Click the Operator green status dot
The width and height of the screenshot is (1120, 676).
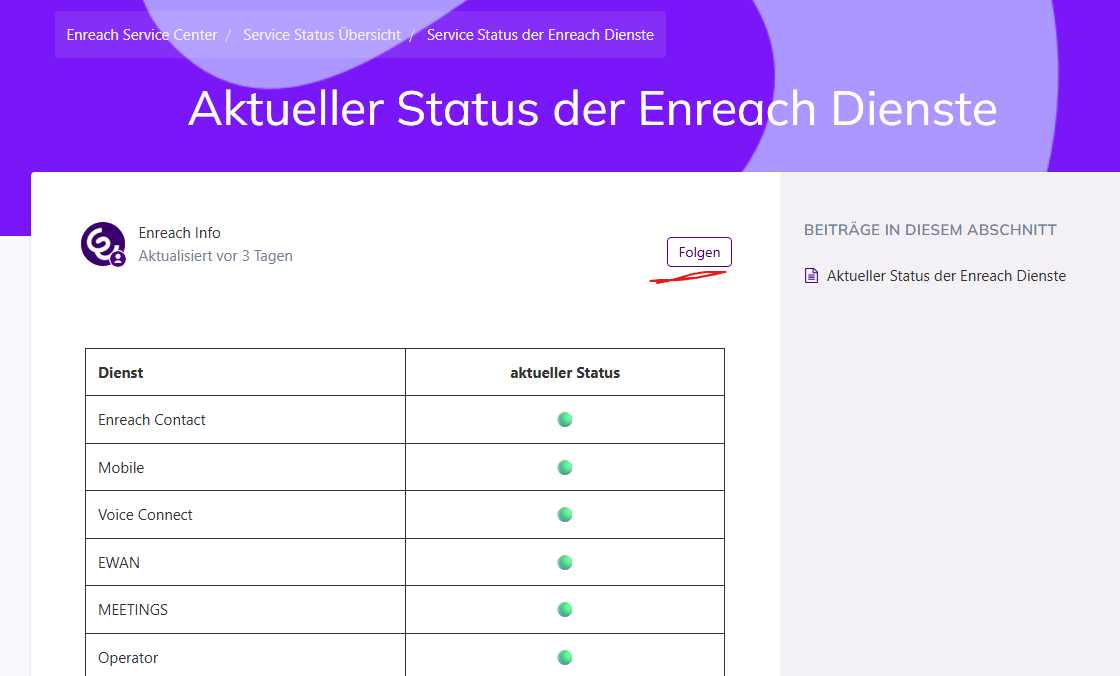pyautogui.click(x=565, y=657)
